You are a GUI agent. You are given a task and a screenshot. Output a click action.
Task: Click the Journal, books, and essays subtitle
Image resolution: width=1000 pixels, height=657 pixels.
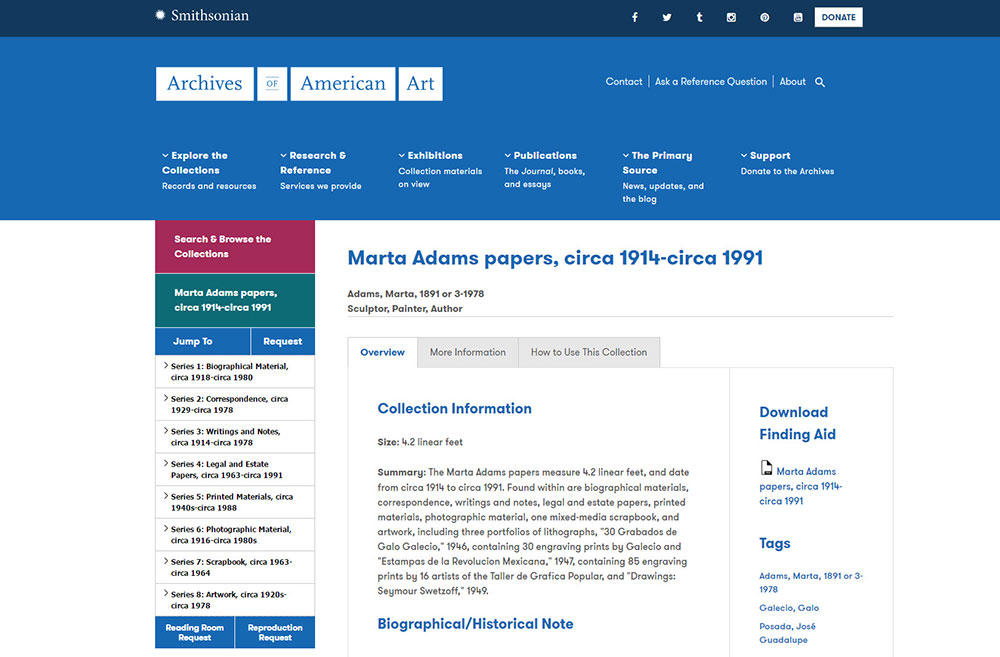(x=544, y=178)
